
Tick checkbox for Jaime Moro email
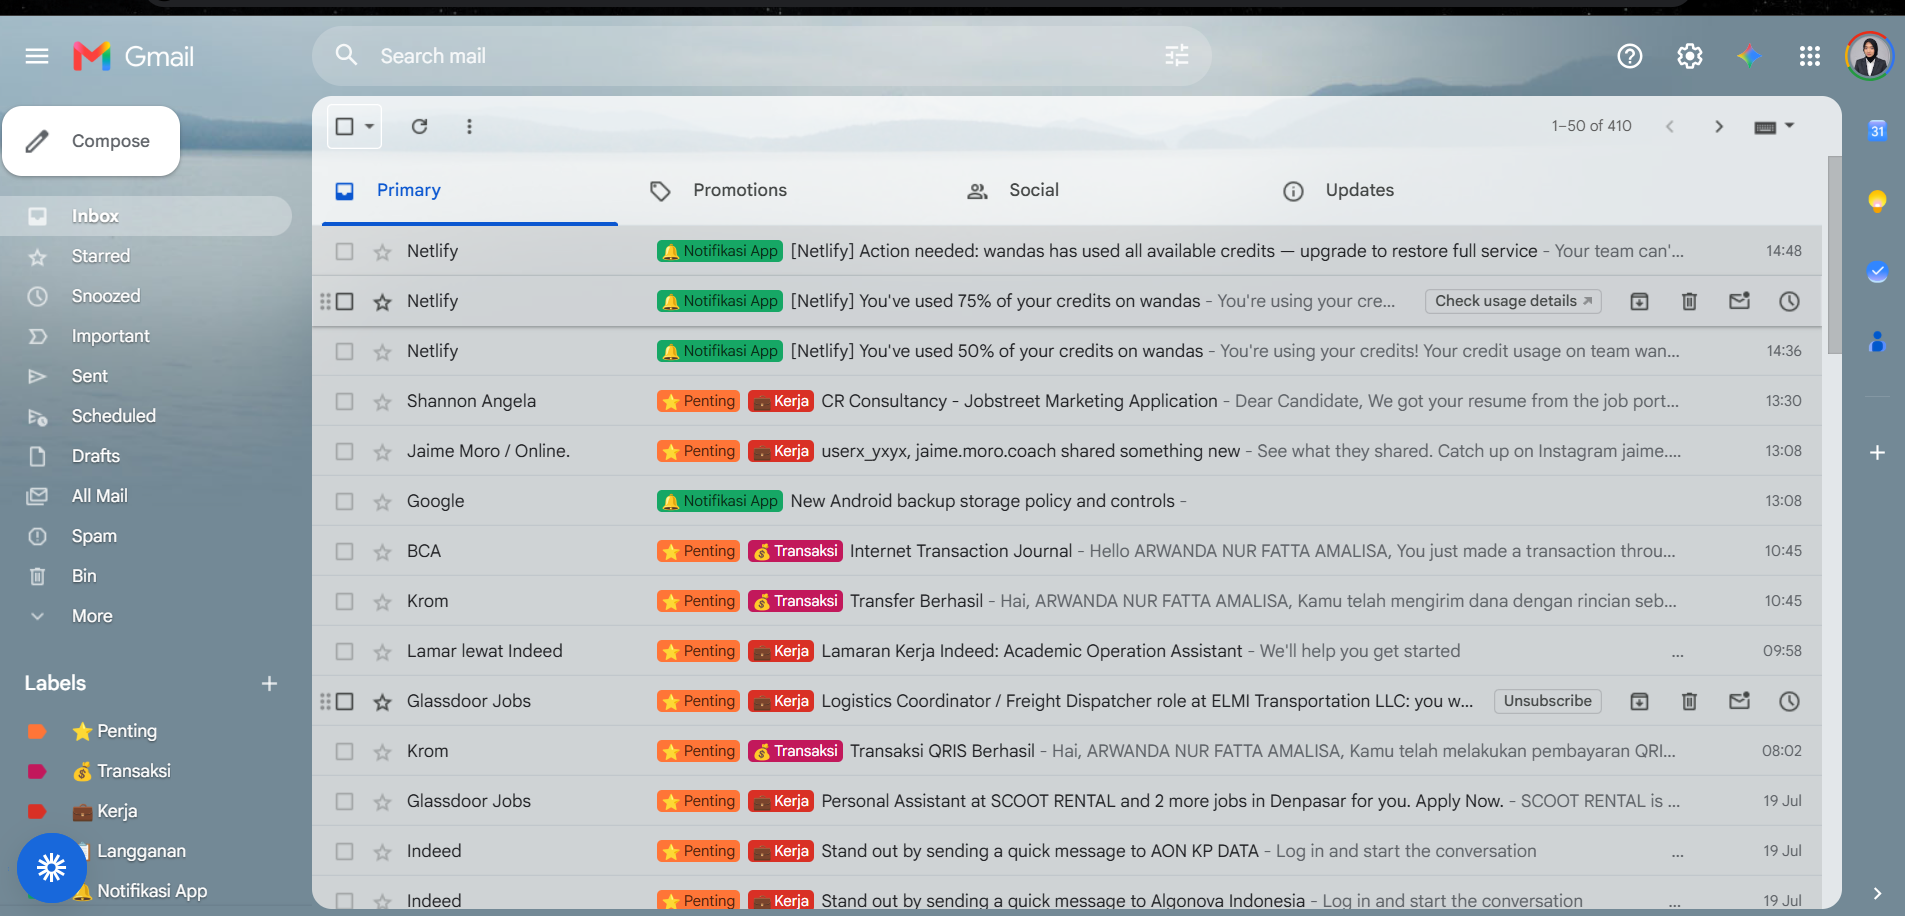[345, 452]
